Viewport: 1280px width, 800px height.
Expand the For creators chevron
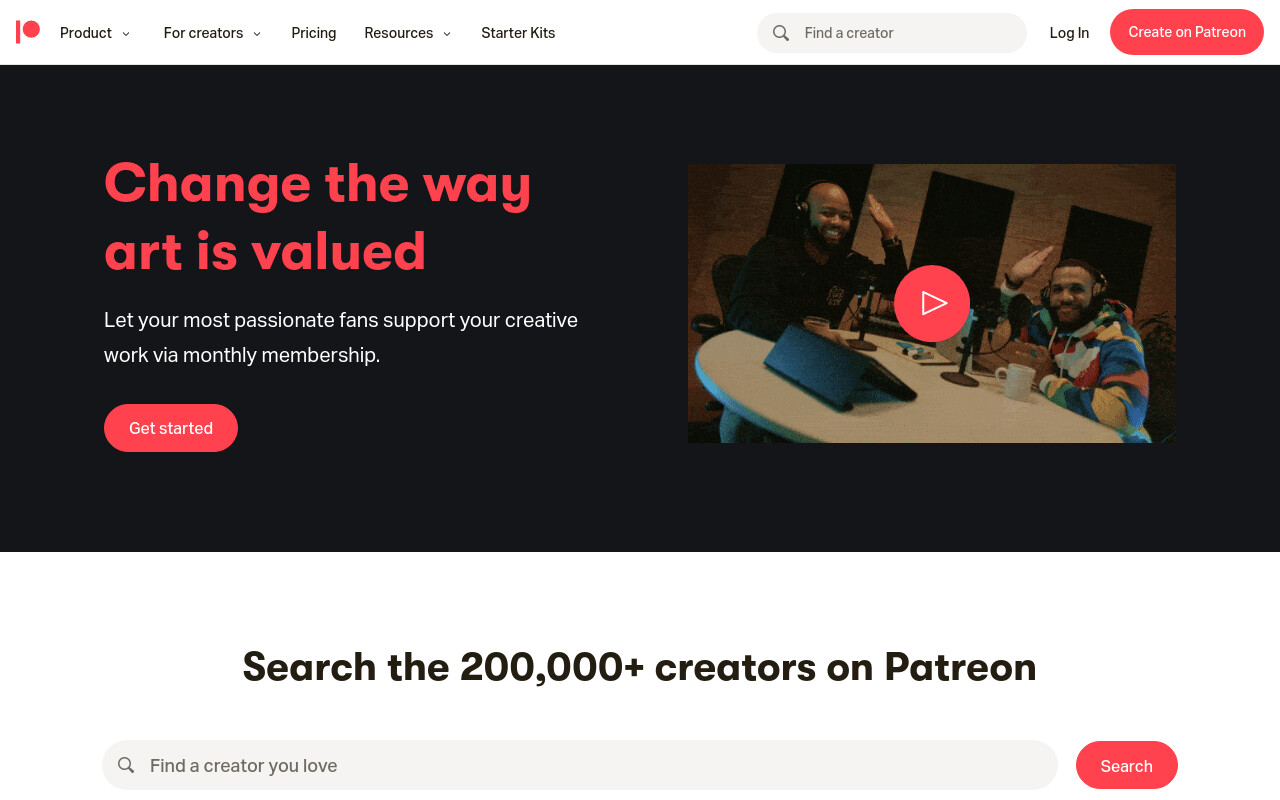click(x=257, y=34)
